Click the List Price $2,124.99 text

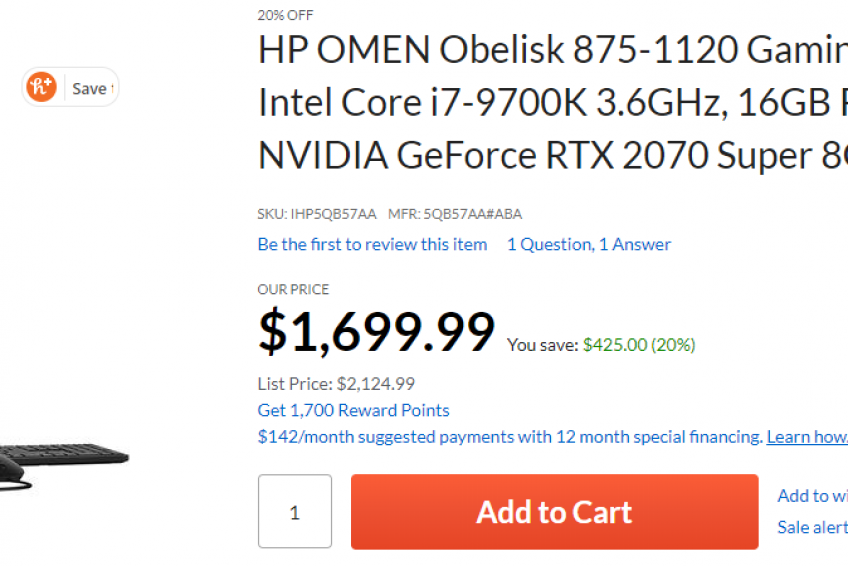[336, 383]
